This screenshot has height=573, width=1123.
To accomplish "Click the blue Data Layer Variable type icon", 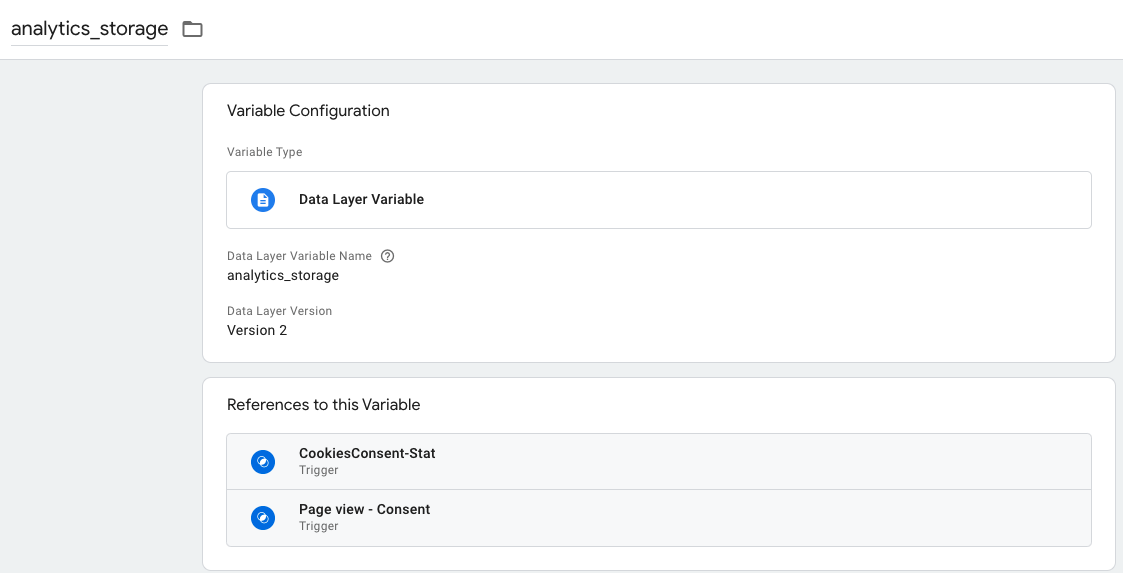I will (x=263, y=200).
